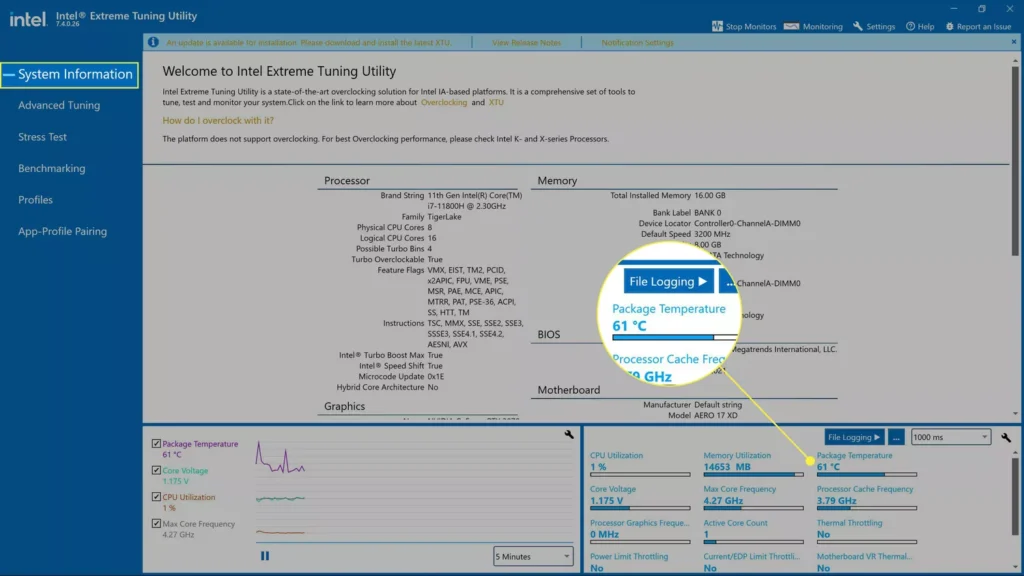Image resolution: width=1024 pixels, height=576 pixels.
Task: Click Power Limit Throttling status
Action: click(x=596, y=568)
